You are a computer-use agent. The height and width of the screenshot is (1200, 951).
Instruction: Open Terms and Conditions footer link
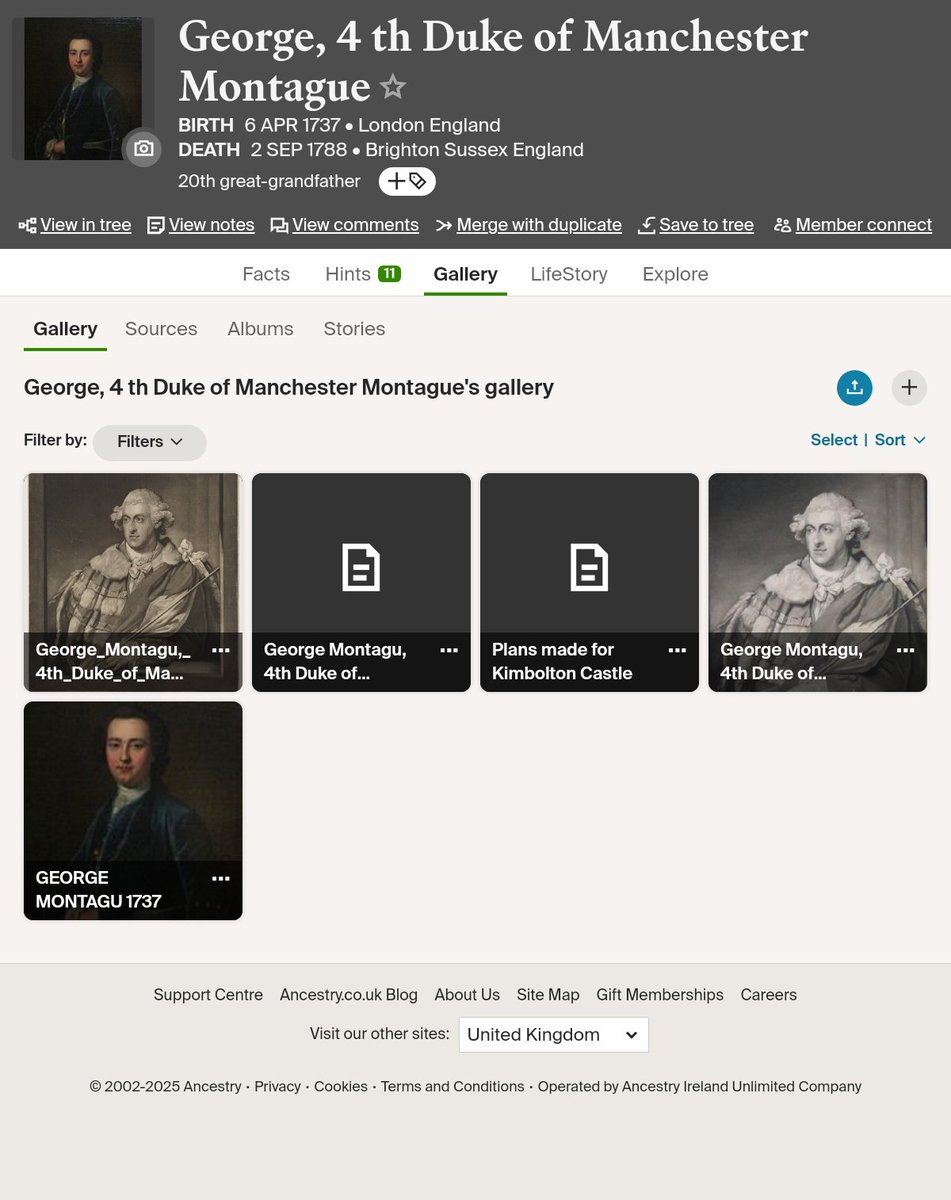tap(453, 1087)
